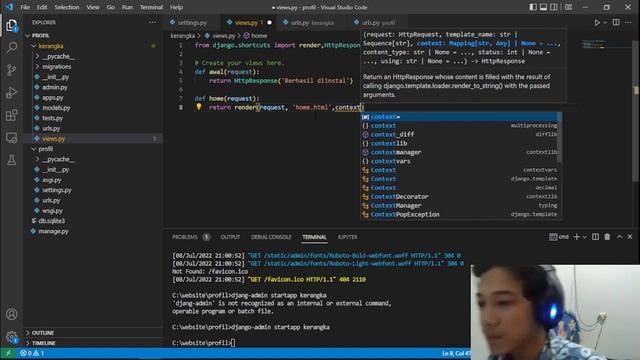This screenshot has width=640, height=360.
Task: Click the lightbulb code action
Action: (198, 107)
